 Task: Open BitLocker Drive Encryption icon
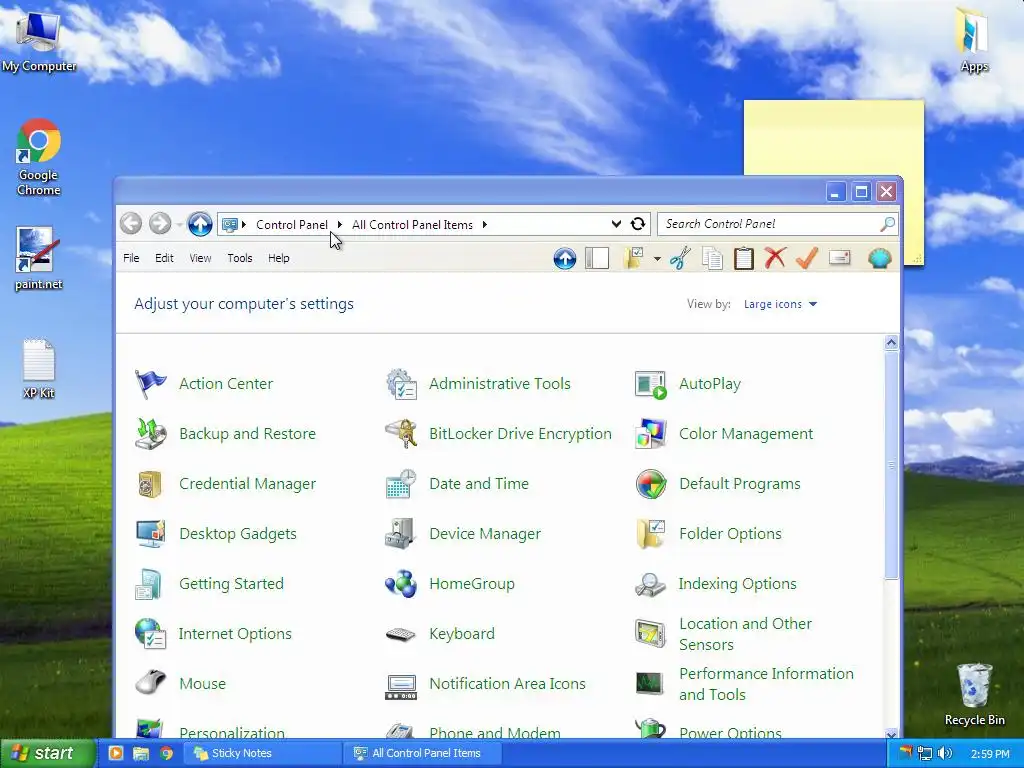point(400,434)
